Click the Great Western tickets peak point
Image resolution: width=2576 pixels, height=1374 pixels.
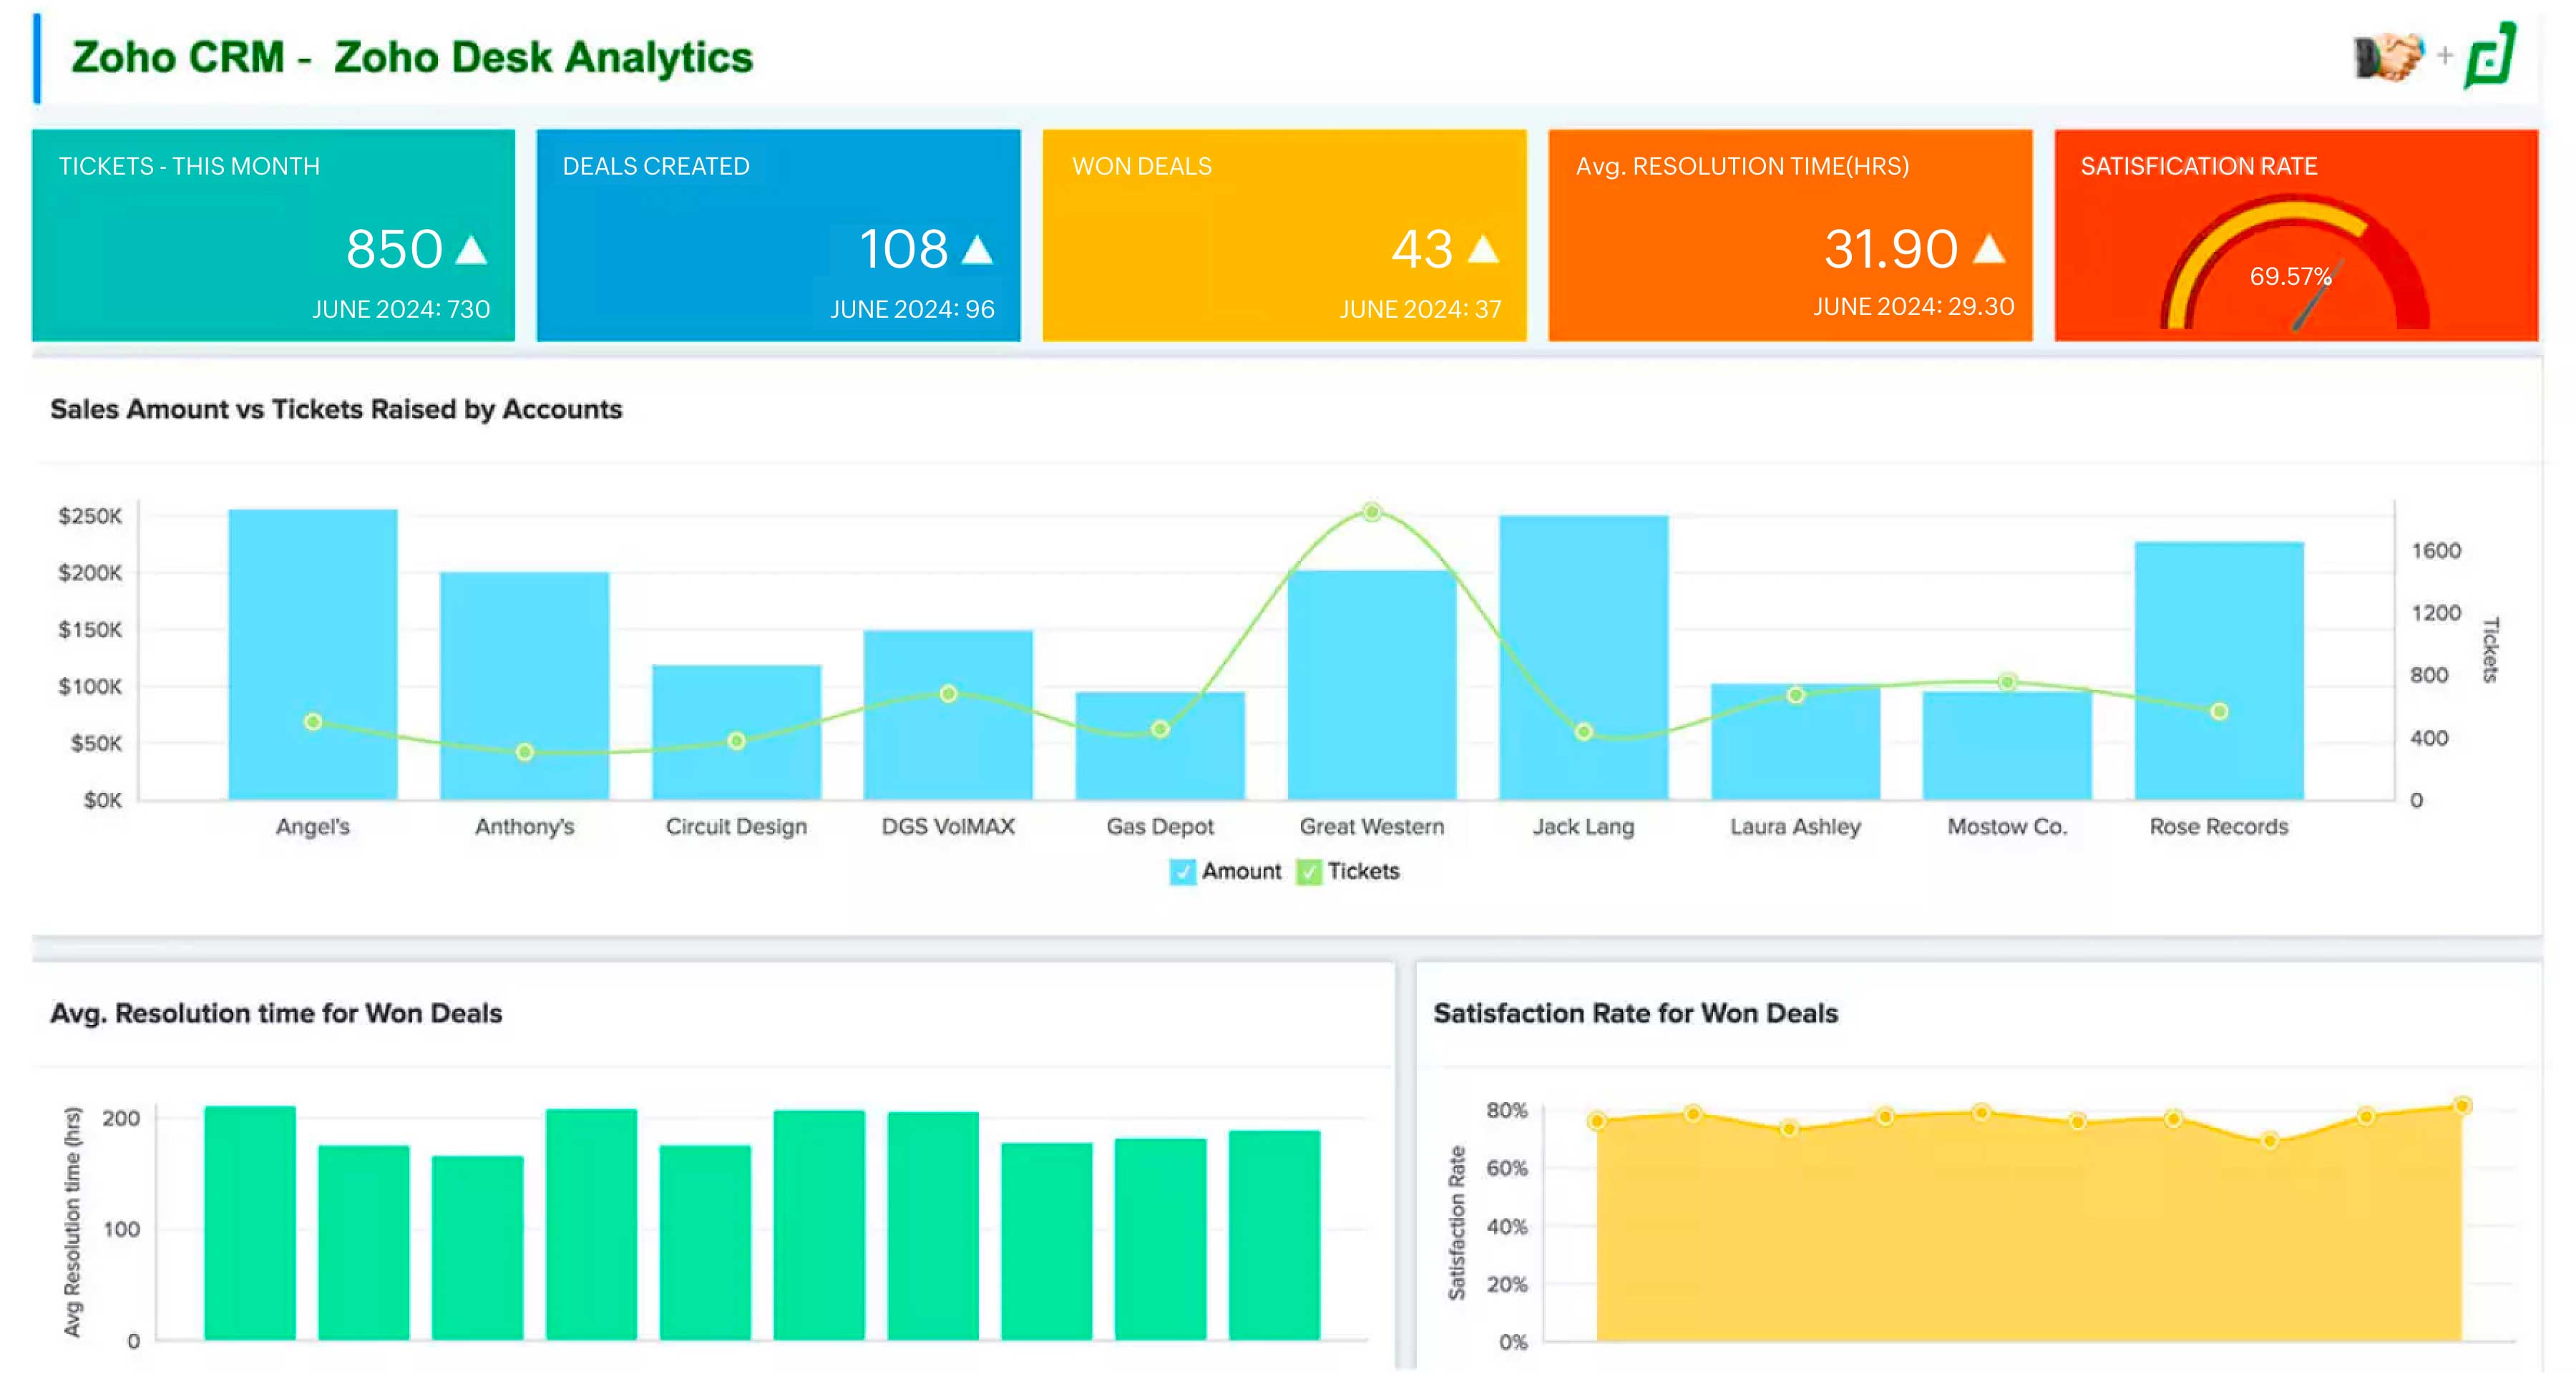tap(1372, 512)
